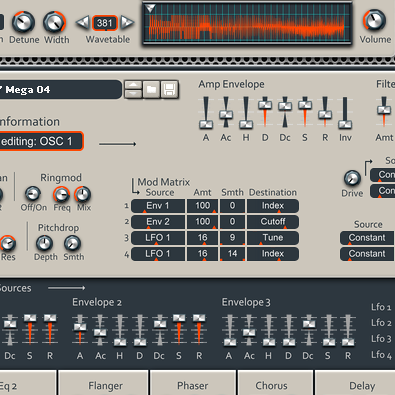Open the Phaser effect tab
The image size is (395, 395).
coord(193,383)
